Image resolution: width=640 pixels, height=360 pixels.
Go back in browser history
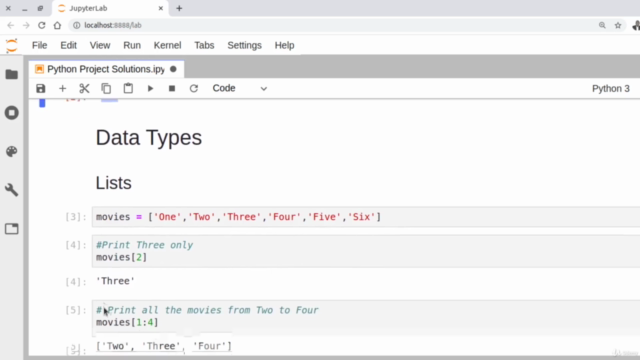click(11, 25)
